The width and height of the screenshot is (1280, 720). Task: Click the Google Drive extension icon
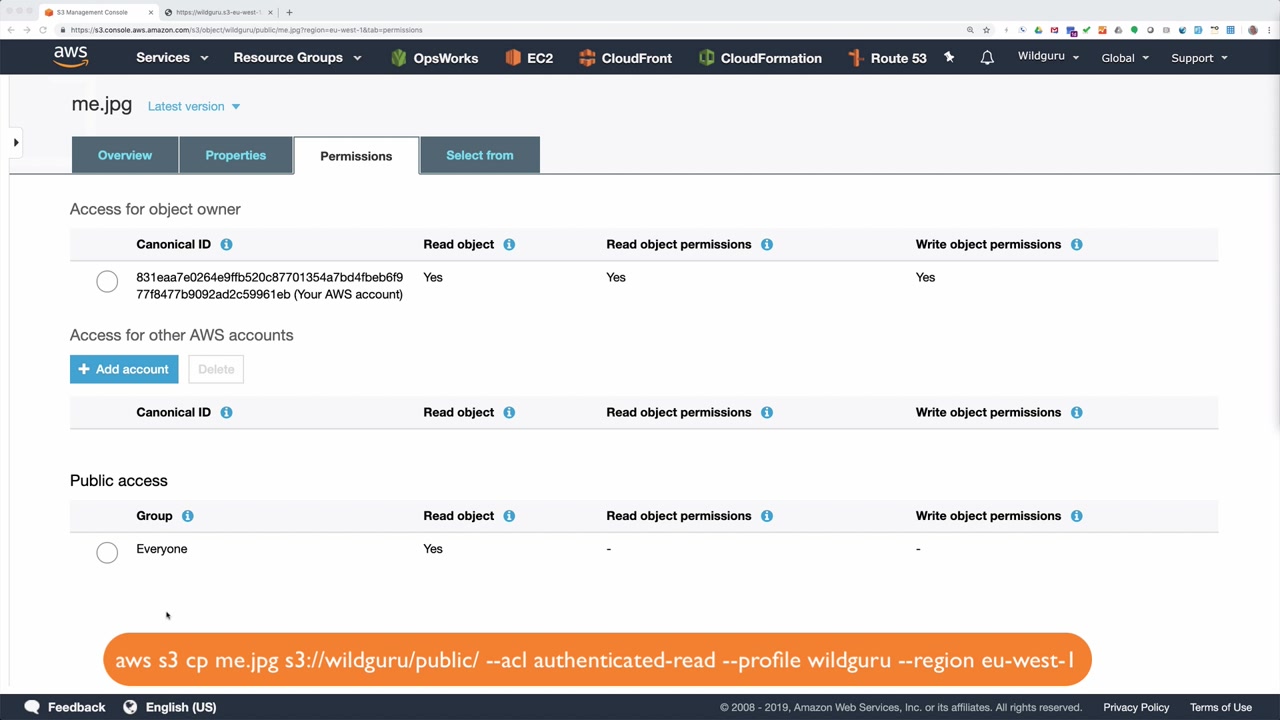pos(1038,30)
